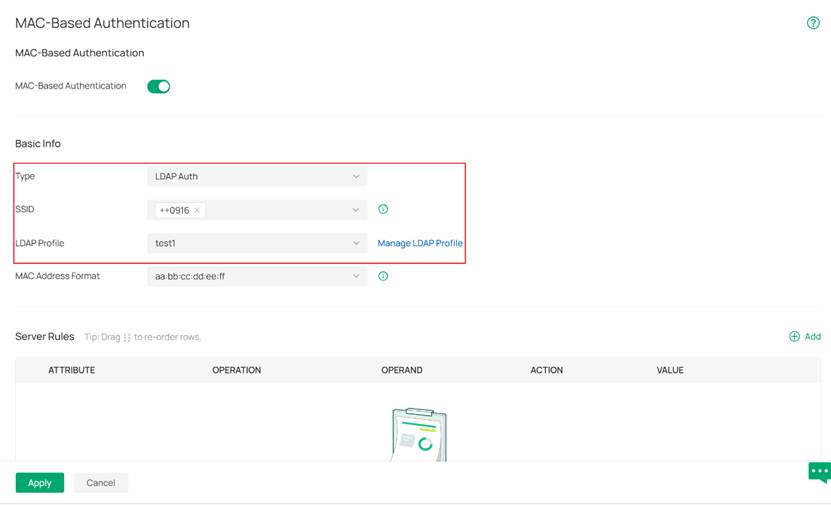Toggle MAC-Based Authentication switch off

(158, 86)
